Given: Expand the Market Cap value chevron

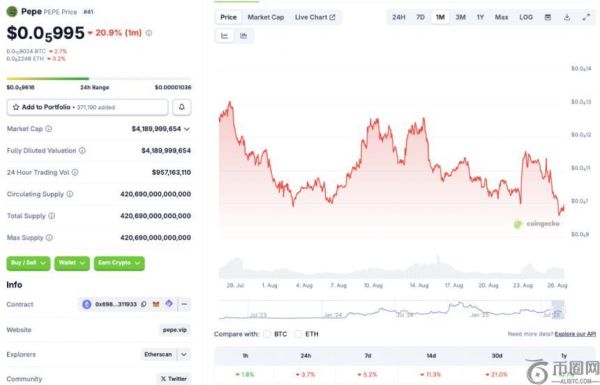Looking at the screenshot, I should pos(187,129).
